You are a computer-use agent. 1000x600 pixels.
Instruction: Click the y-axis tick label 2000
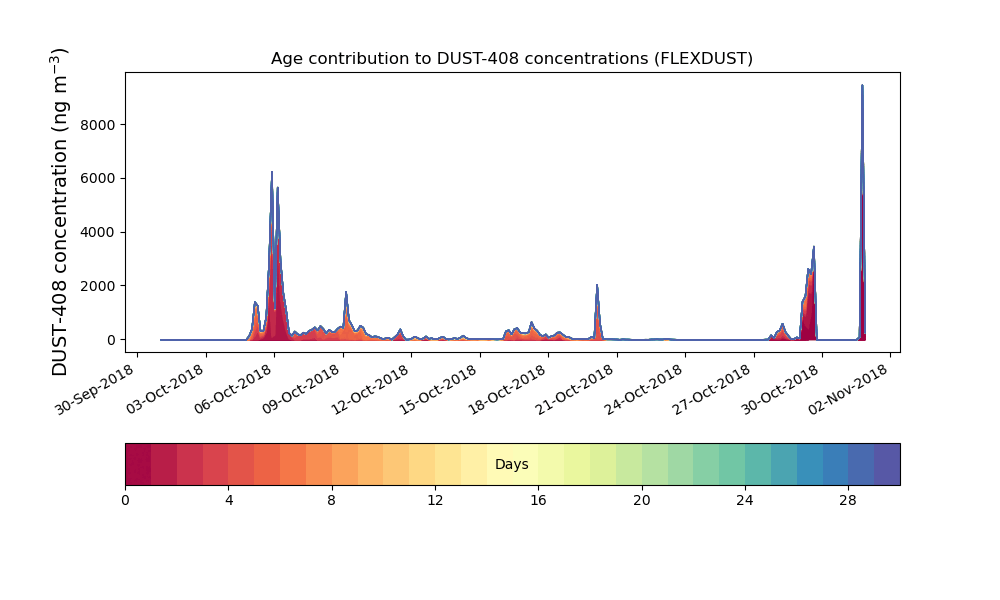[98, 286]
